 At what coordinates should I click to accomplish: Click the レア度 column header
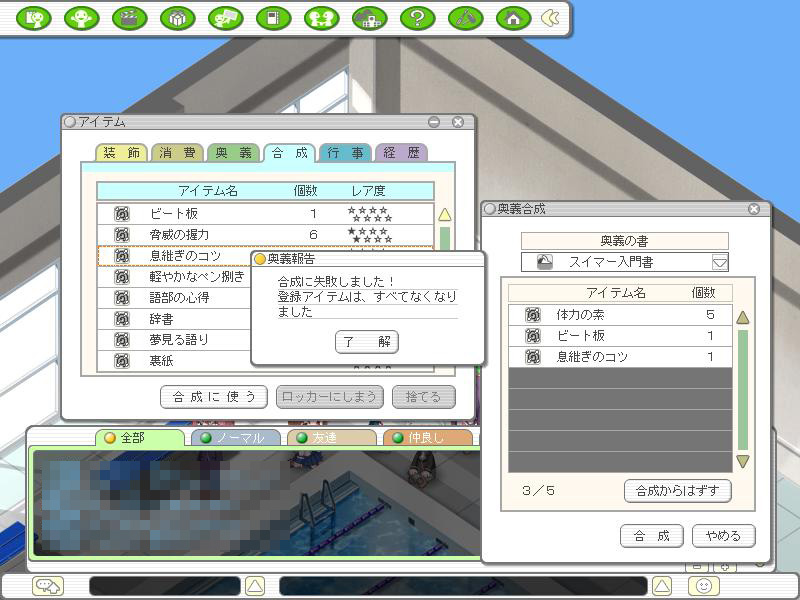(x=368, y=191)
